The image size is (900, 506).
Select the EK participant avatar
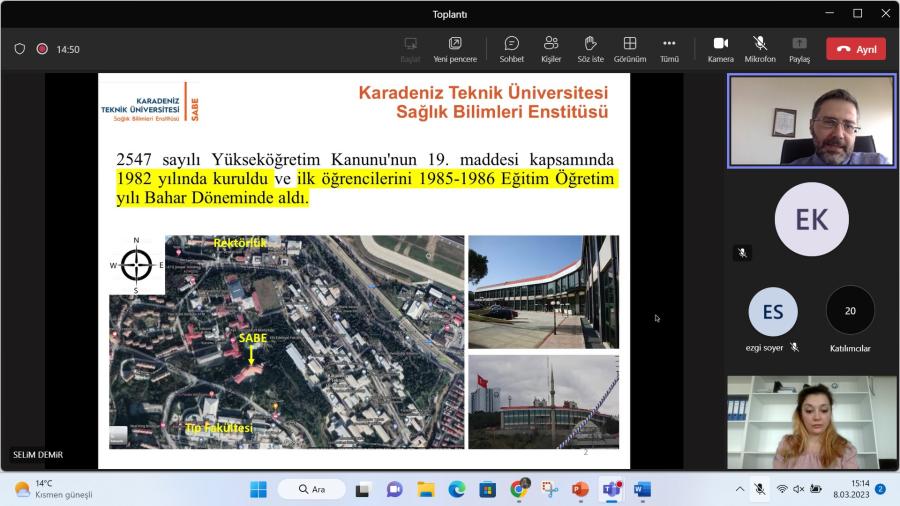pos(812,219)
